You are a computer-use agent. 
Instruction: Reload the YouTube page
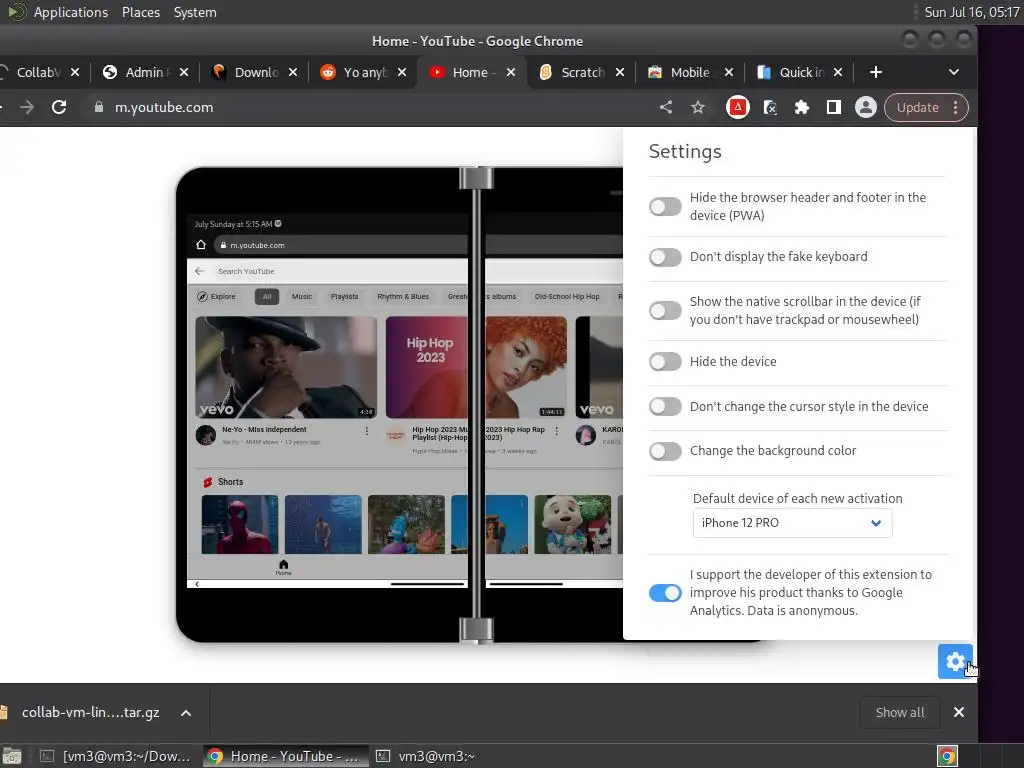[59, 107]
